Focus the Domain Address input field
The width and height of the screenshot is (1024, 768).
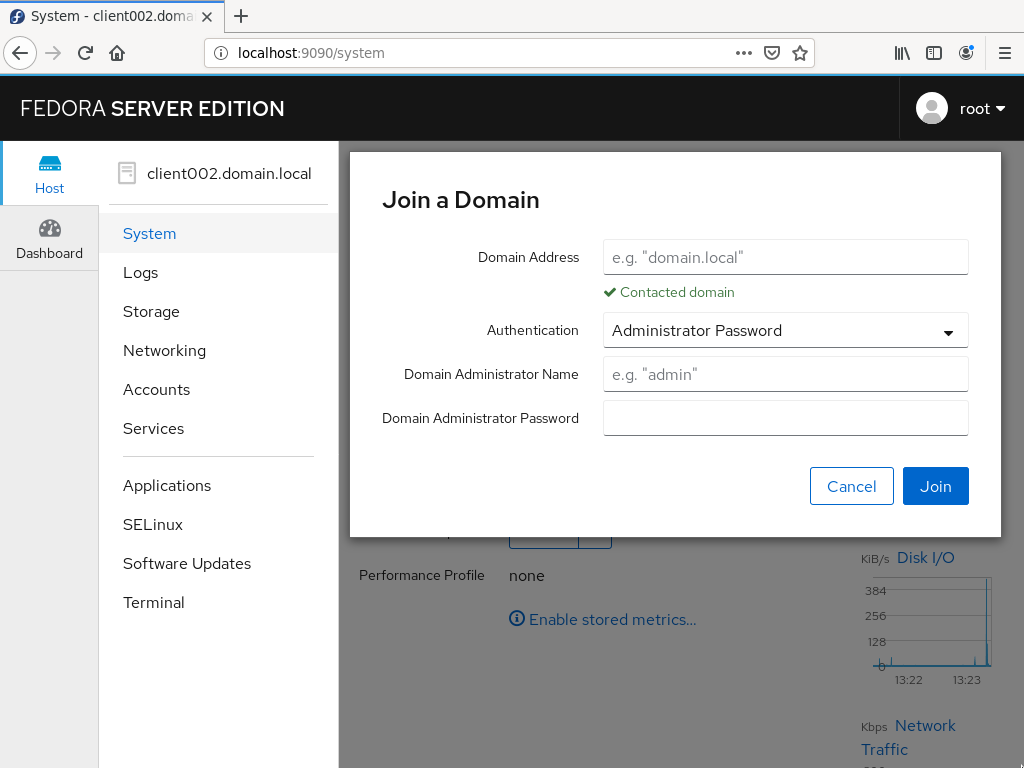[786, 257]
